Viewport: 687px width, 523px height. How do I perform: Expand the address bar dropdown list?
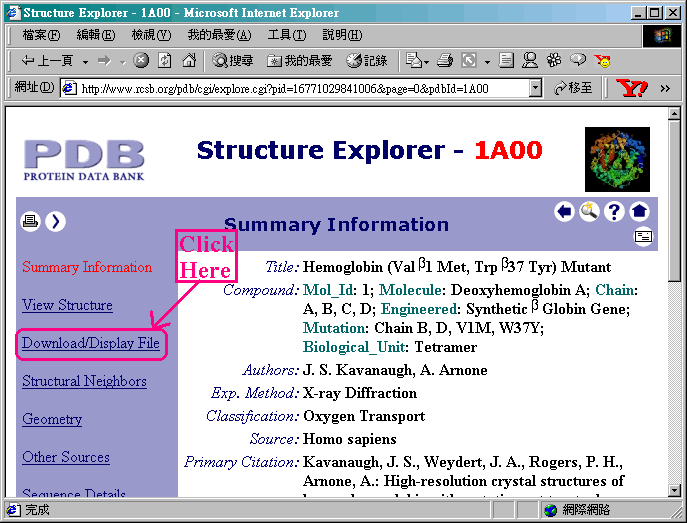tap(535, 88)
